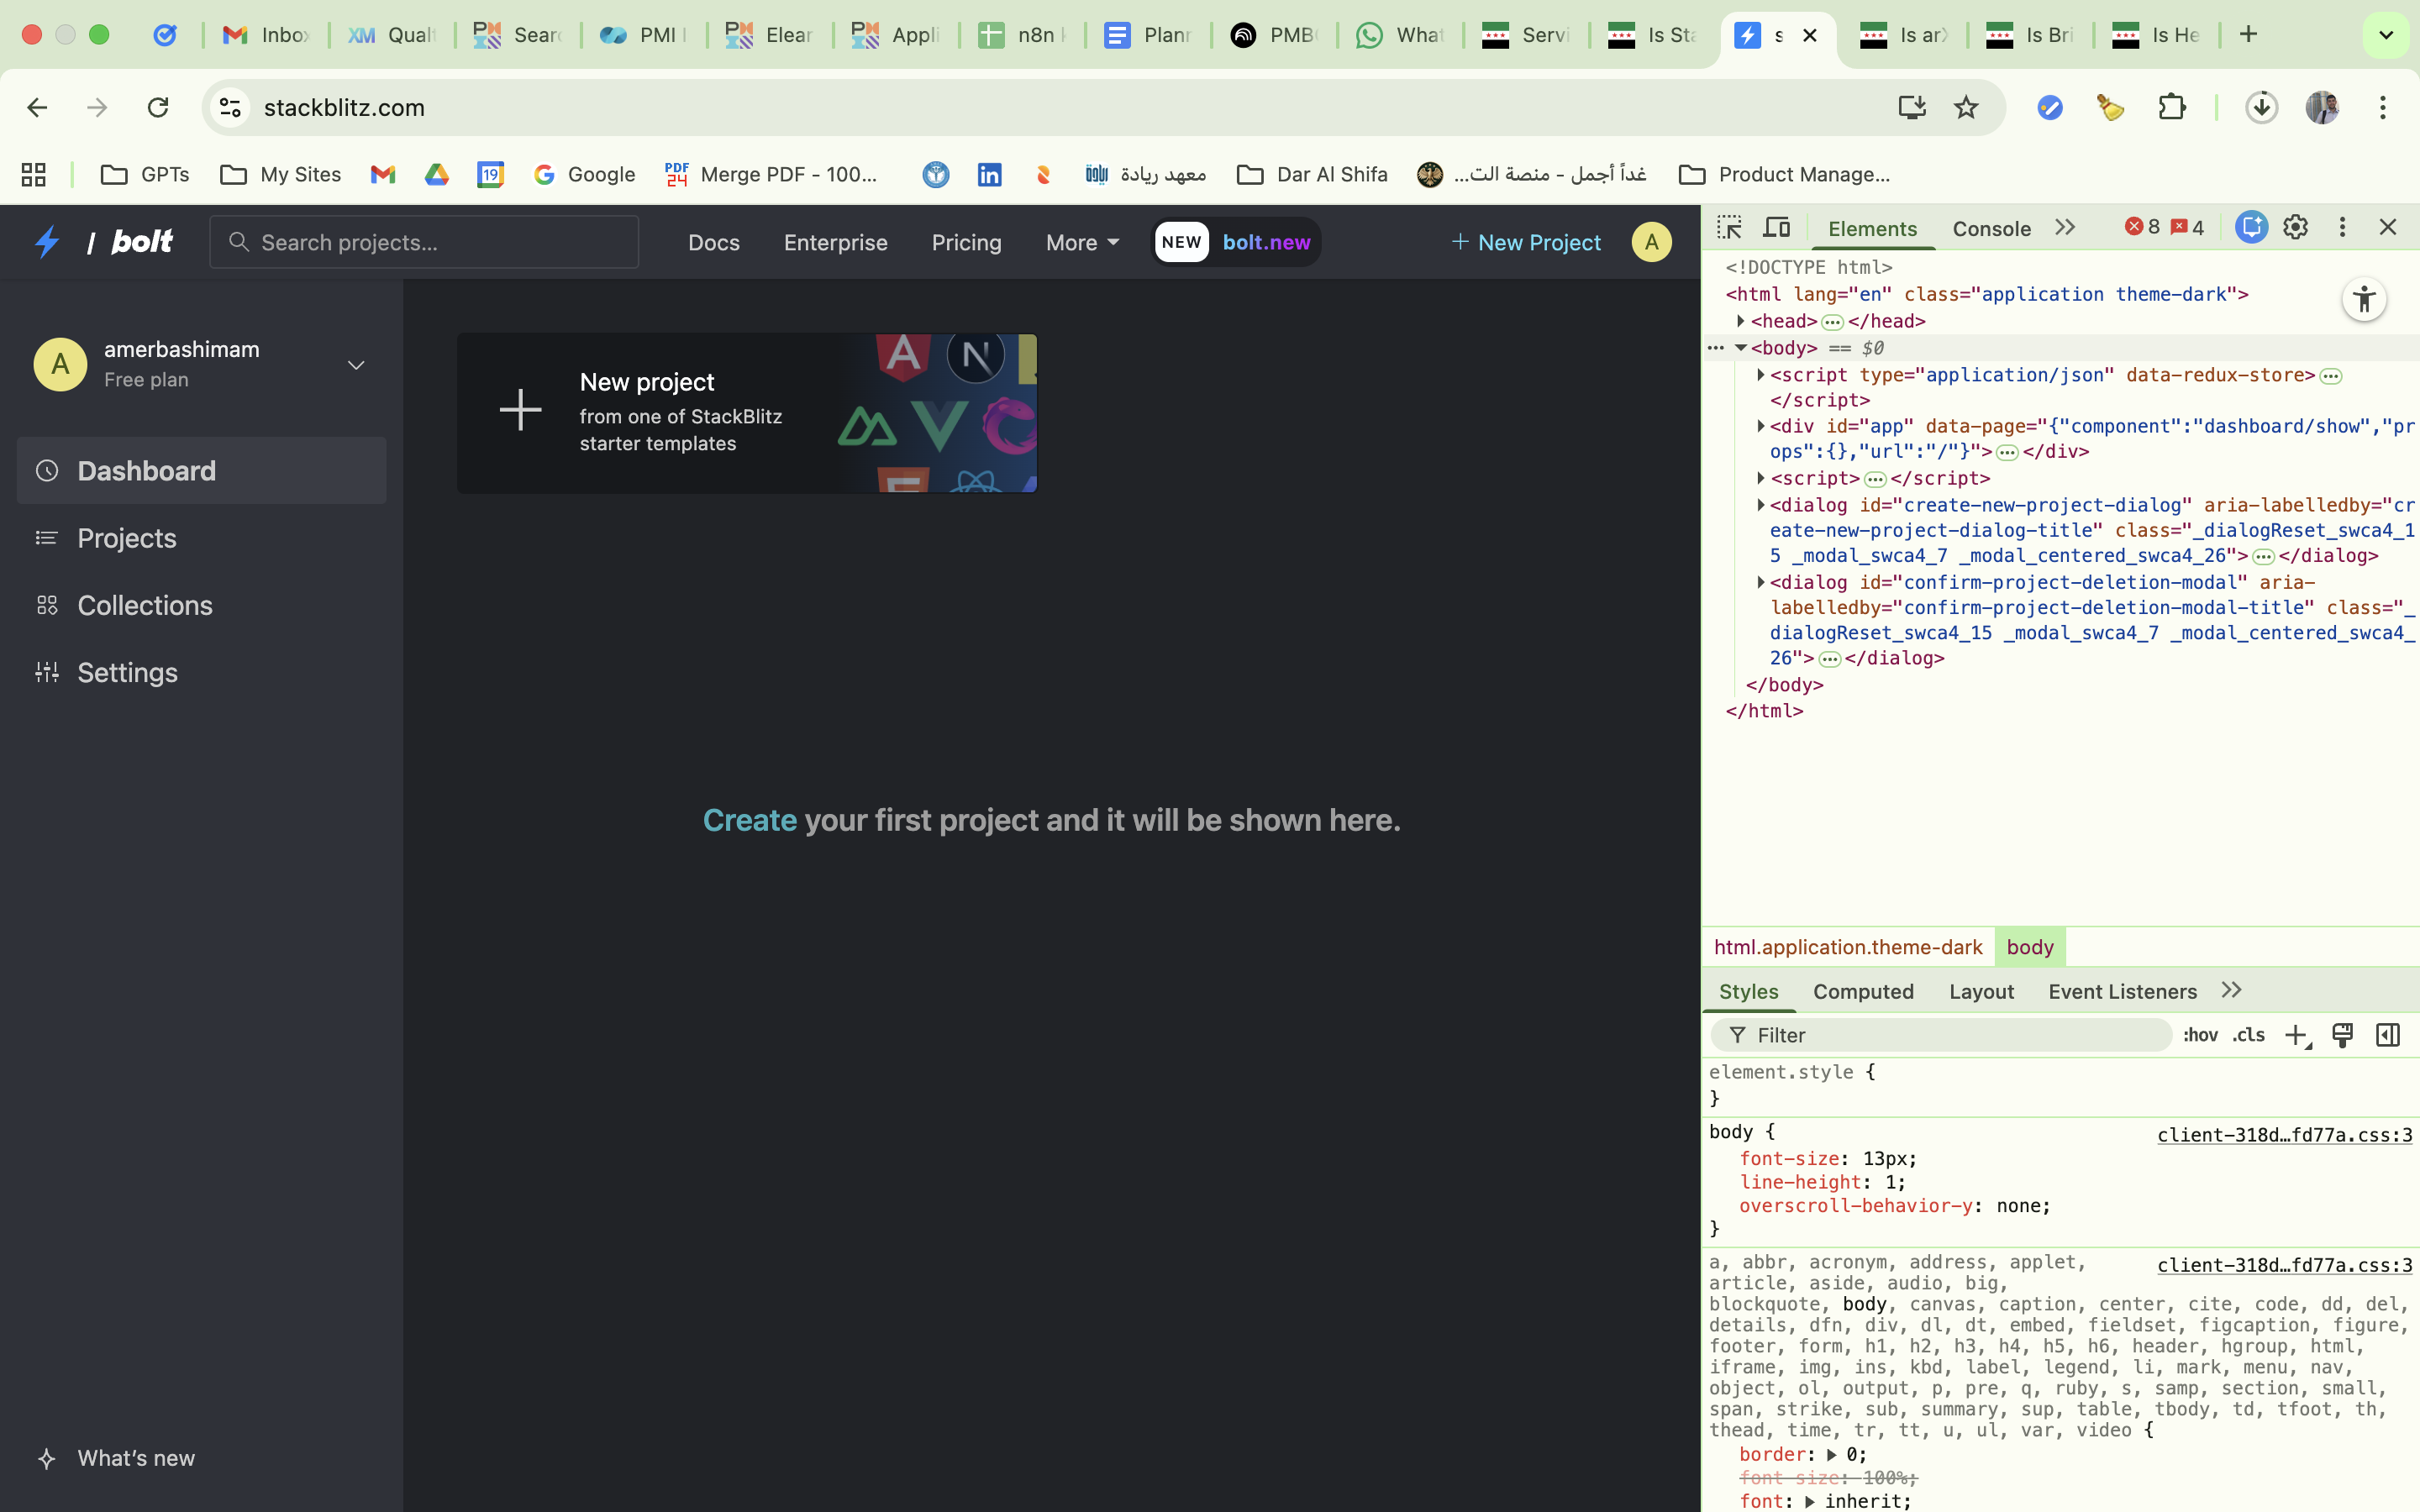
Task: Click the New Project button
Action: click(x=1526, y=243)
